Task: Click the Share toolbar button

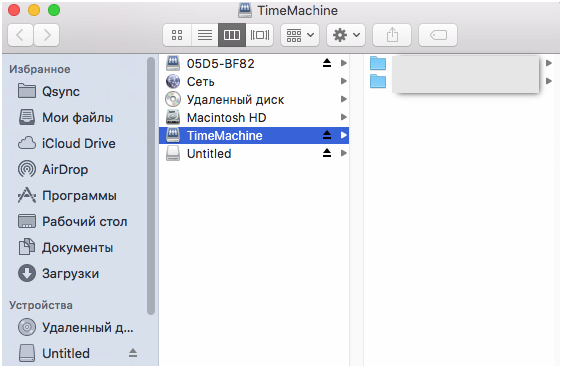Action: (x=392, y=35)
